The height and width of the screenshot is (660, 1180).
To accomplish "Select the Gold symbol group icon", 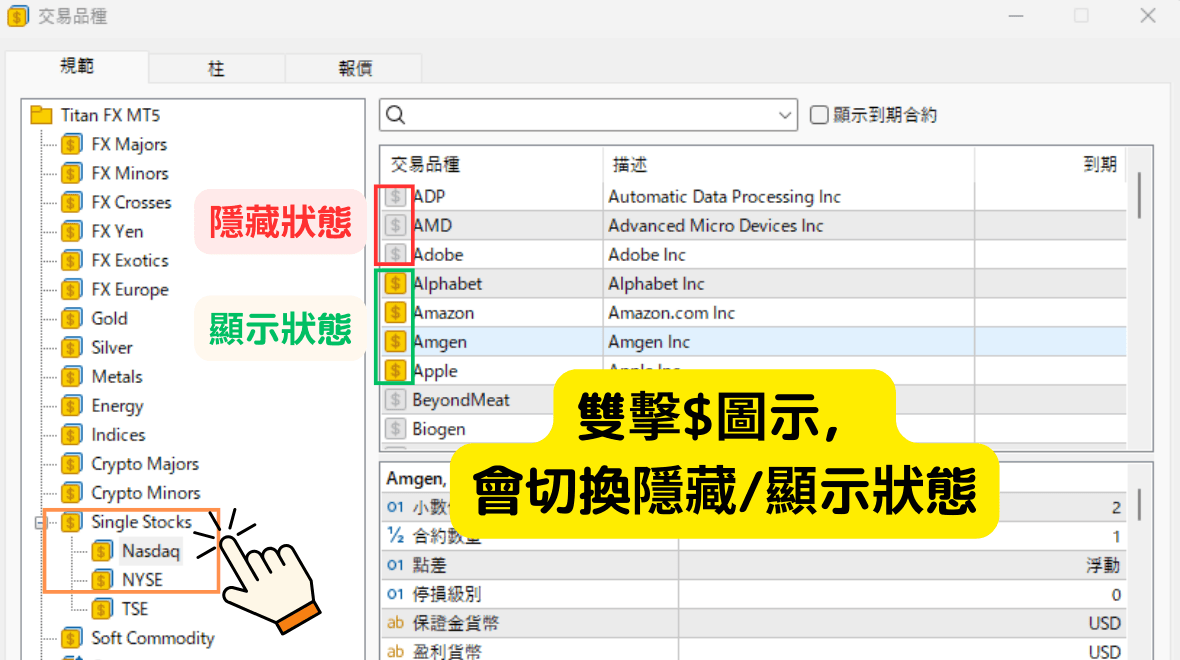I will pyautogui.click(x=72, y=319).
